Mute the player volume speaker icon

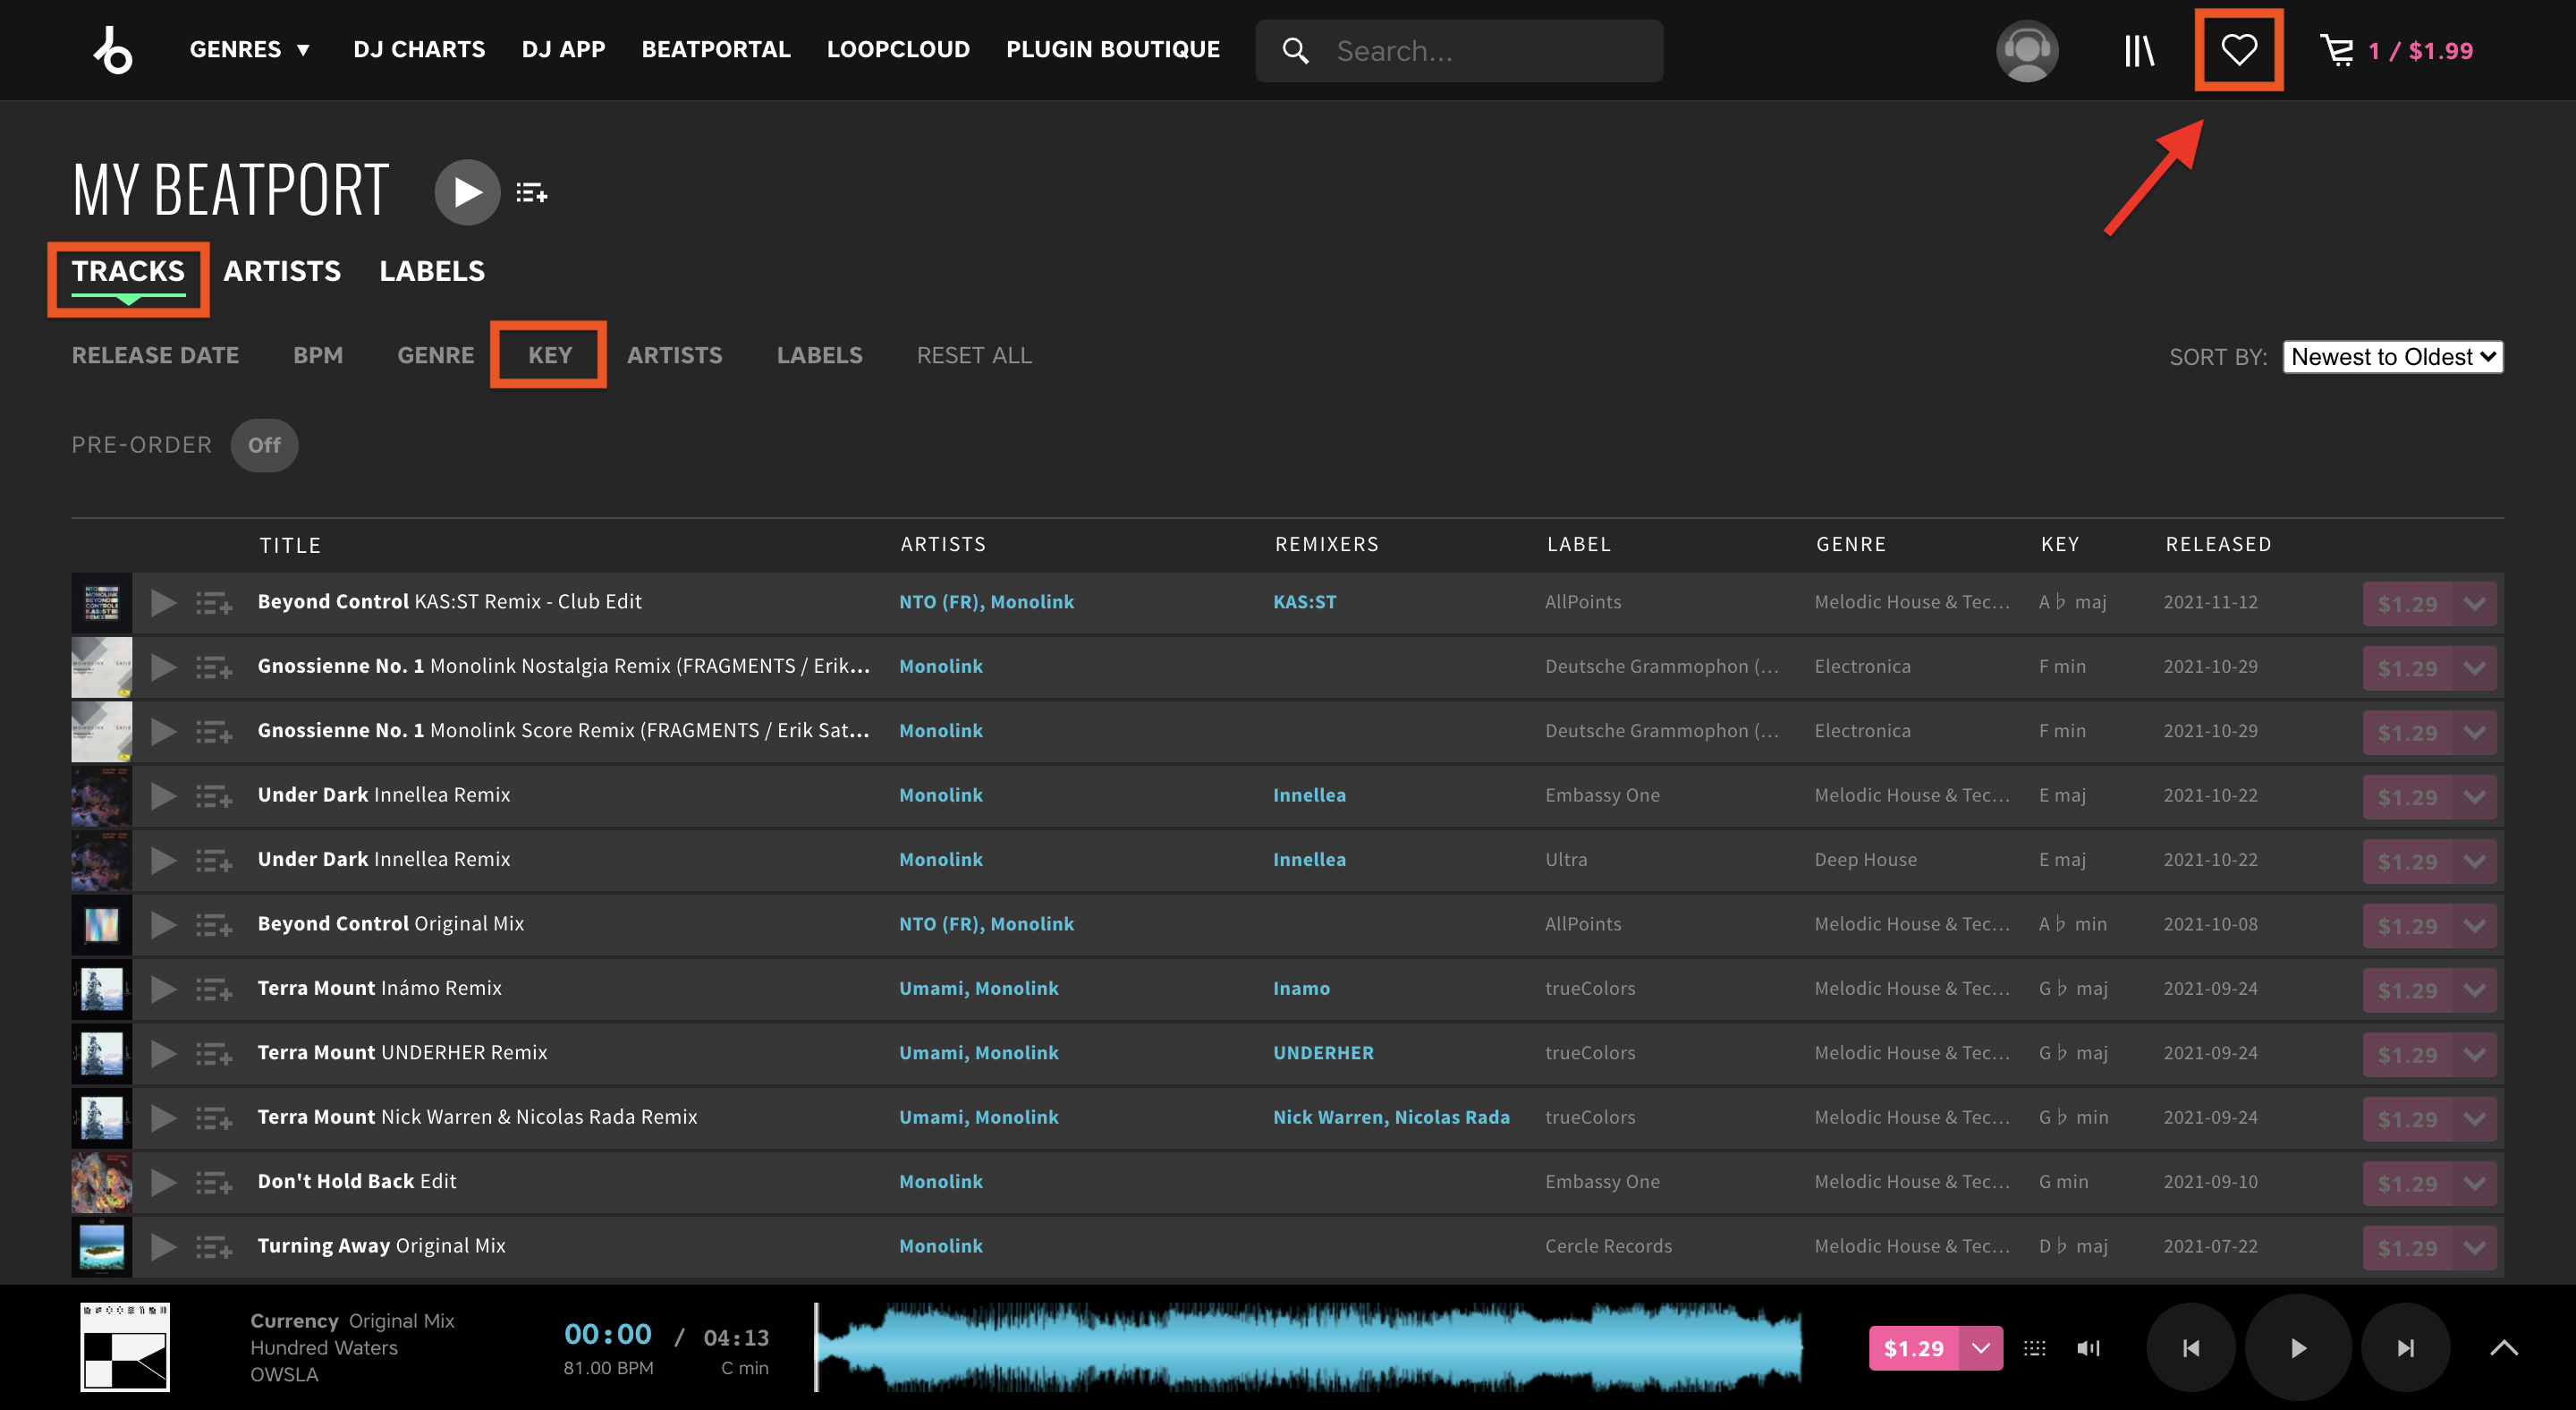click(x=2088, y=1348)
